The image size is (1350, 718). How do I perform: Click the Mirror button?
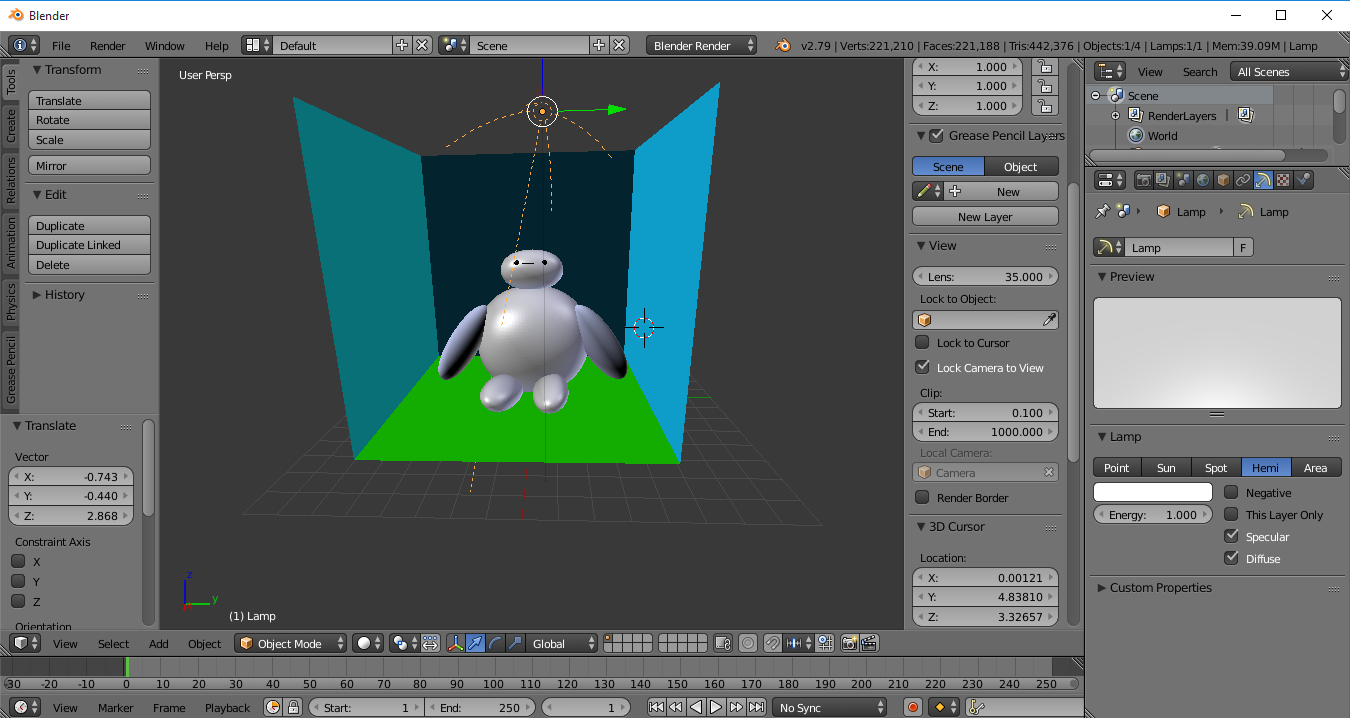(89, 165)
